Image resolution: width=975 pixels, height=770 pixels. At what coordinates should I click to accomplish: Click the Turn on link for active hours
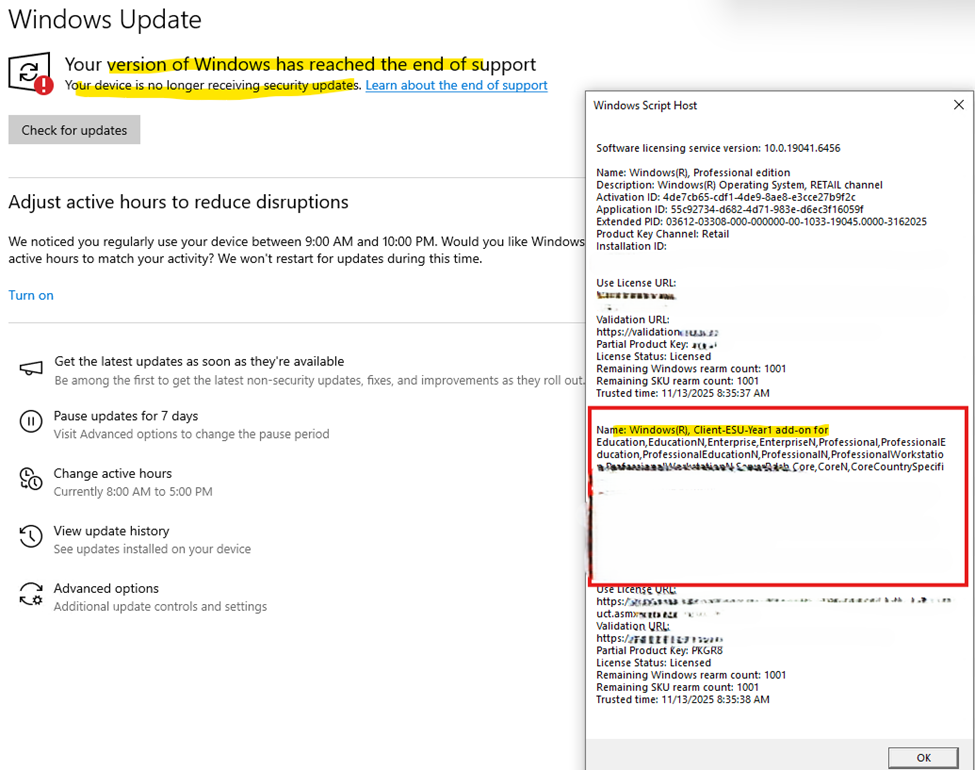click(31, 295)
